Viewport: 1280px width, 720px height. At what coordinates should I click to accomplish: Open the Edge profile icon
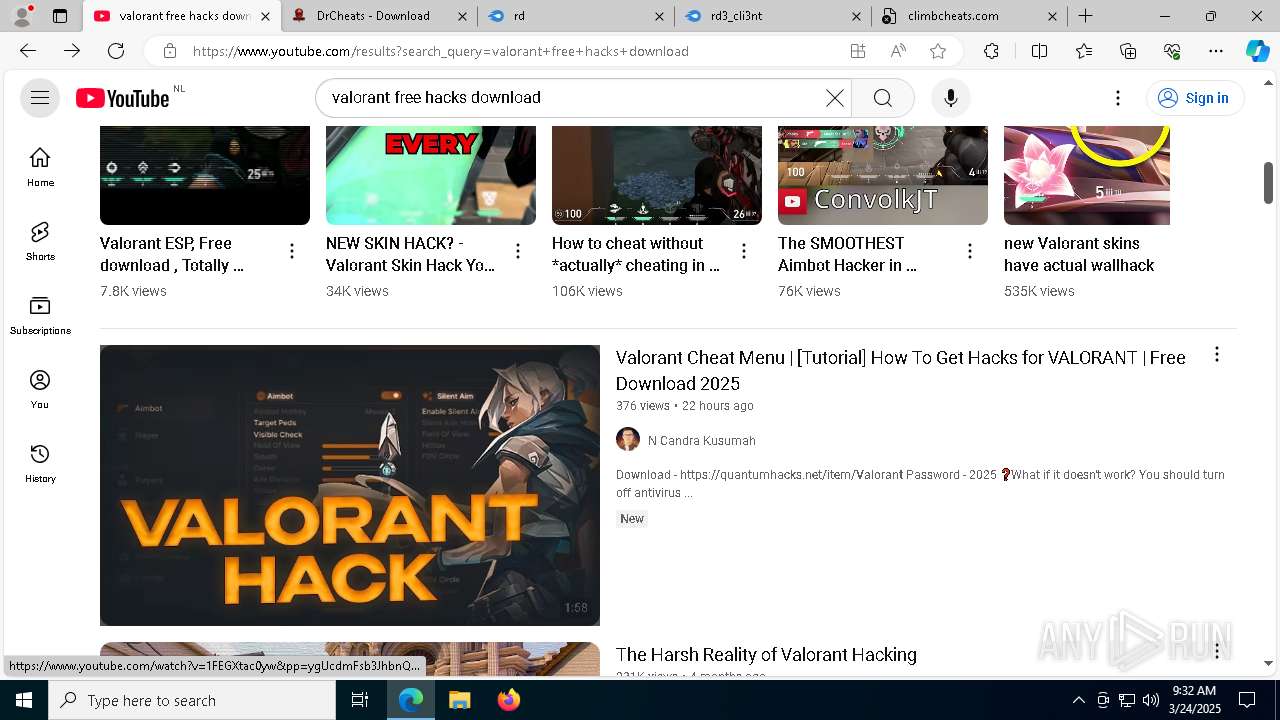[x=22, y=16]
